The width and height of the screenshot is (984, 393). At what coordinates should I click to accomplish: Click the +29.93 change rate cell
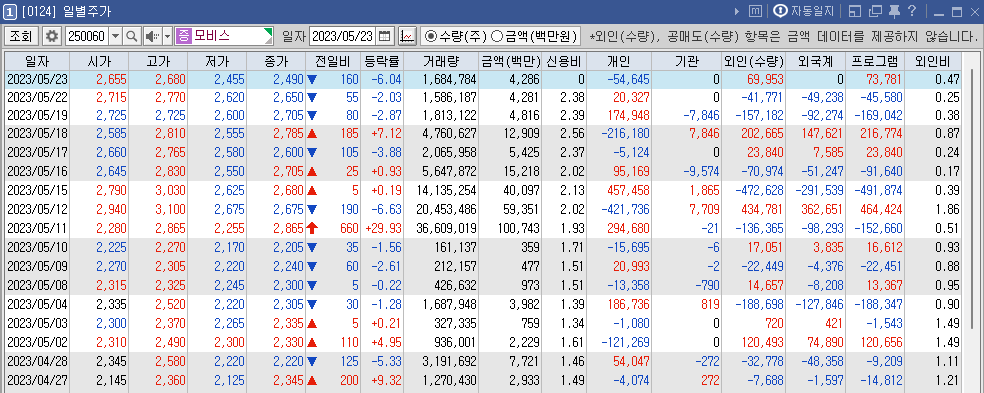coord(382,229)
